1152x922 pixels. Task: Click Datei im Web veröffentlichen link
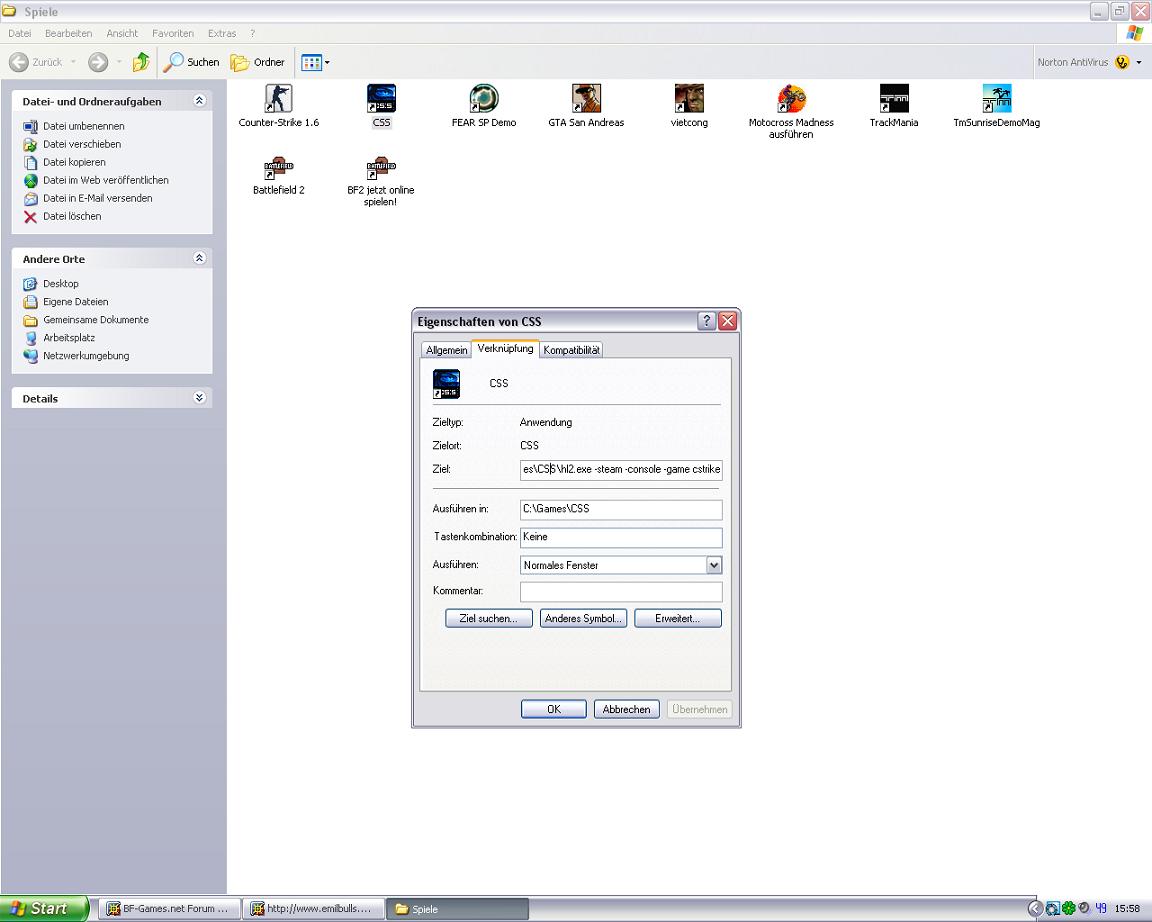click(106, 180)
